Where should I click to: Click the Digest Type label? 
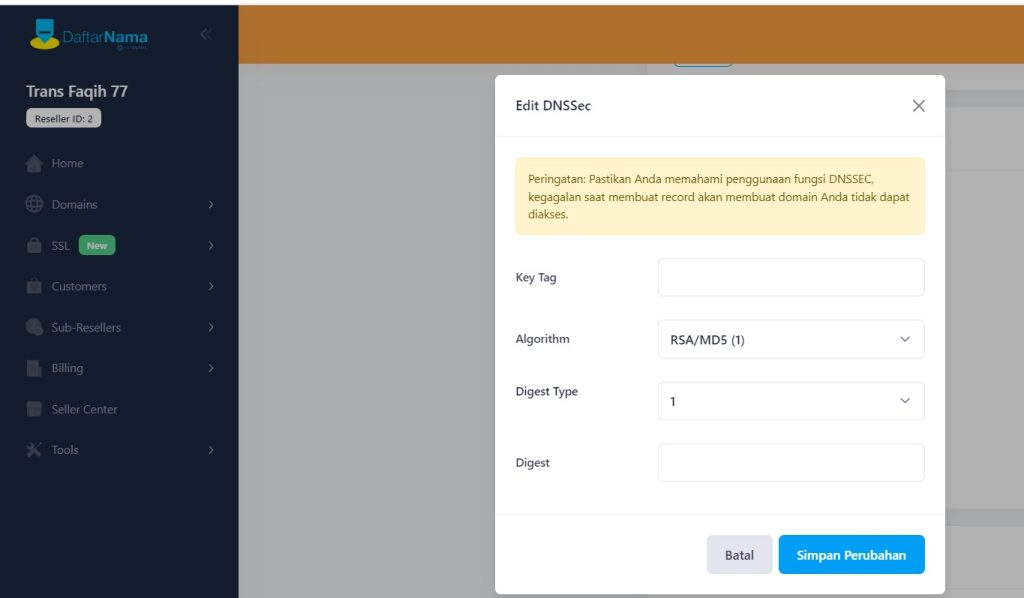547,392
